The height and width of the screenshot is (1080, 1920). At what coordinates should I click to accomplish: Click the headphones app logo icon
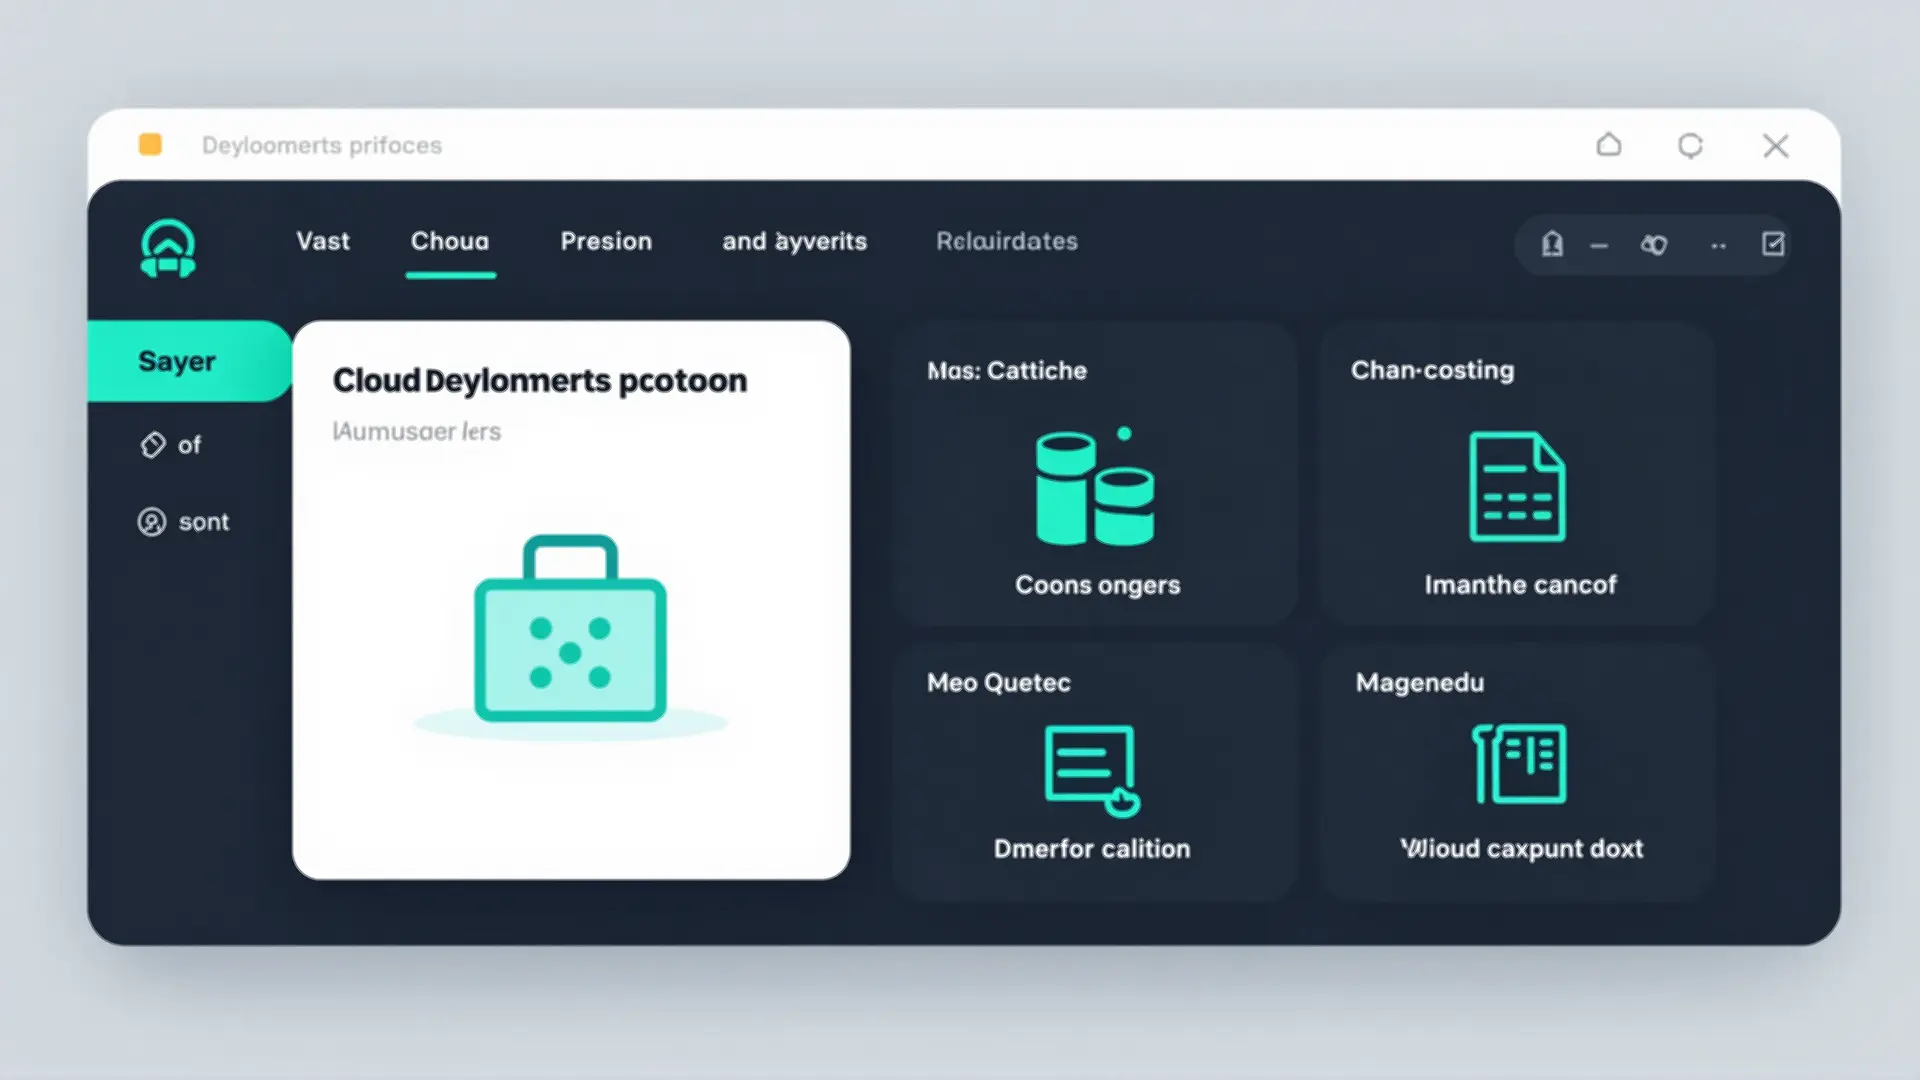168,248
